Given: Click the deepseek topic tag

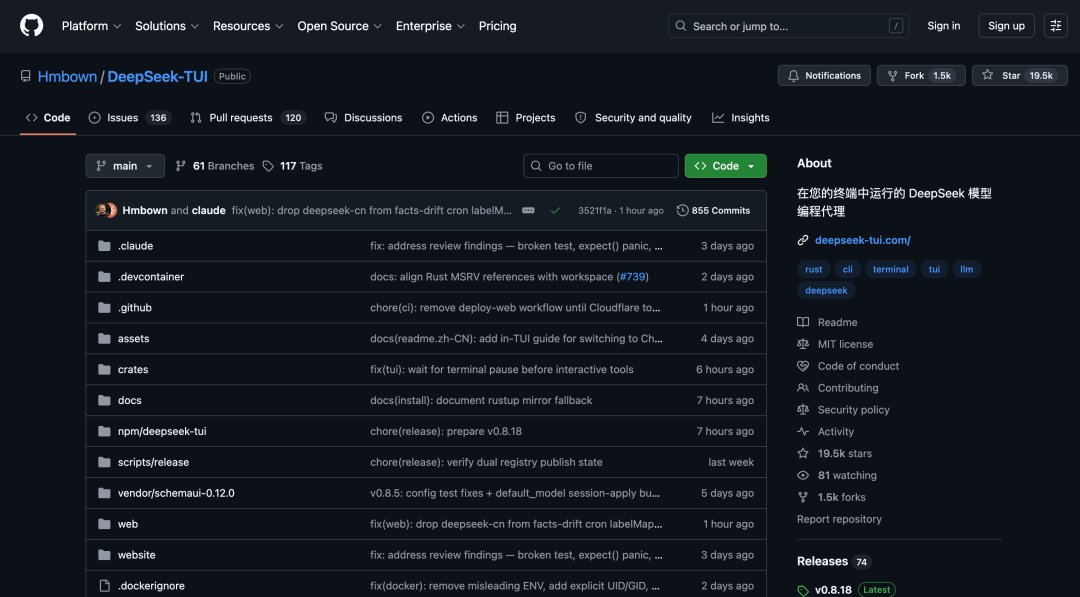Looking at the screenshot, I should click(x=826, y=291).
